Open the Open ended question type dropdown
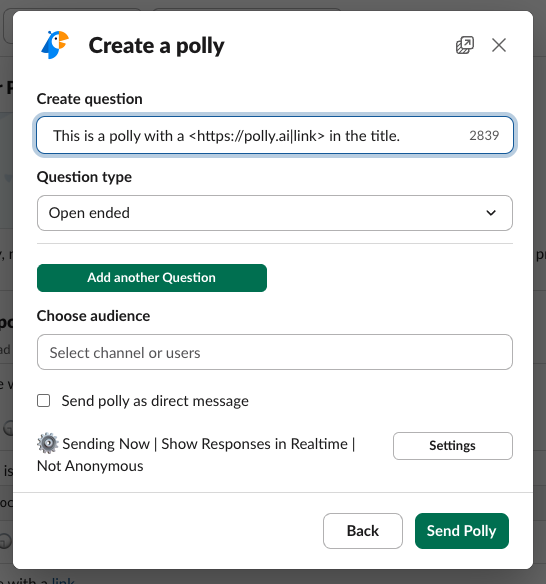 pyautogui.click(x=275, y=213)
